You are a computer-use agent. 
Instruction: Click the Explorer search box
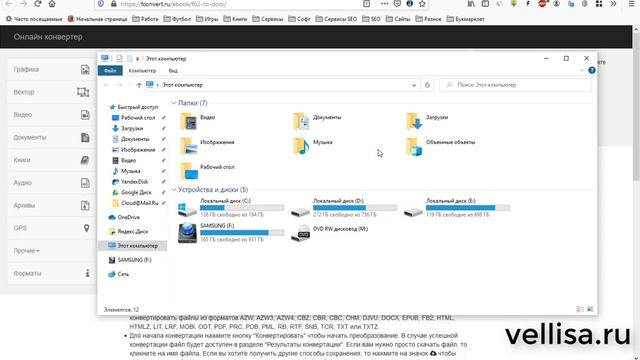pyautogui.click(x=515, y=85)
